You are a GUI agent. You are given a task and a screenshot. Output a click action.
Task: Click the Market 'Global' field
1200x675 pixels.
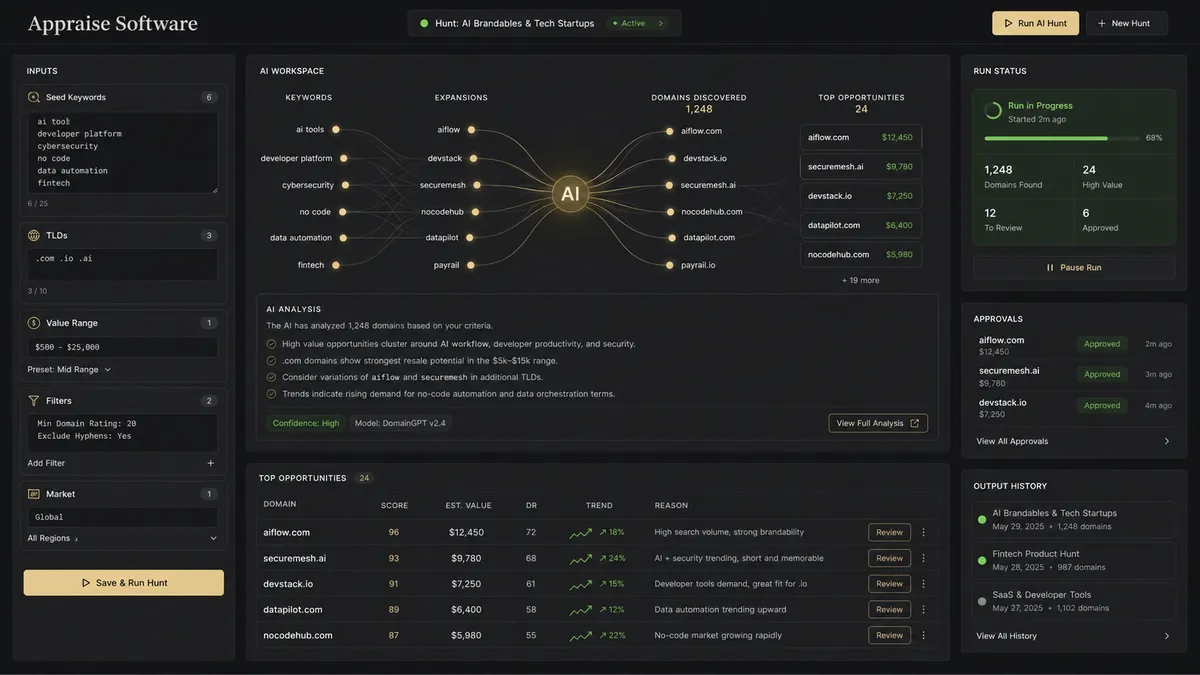[122, 517]
